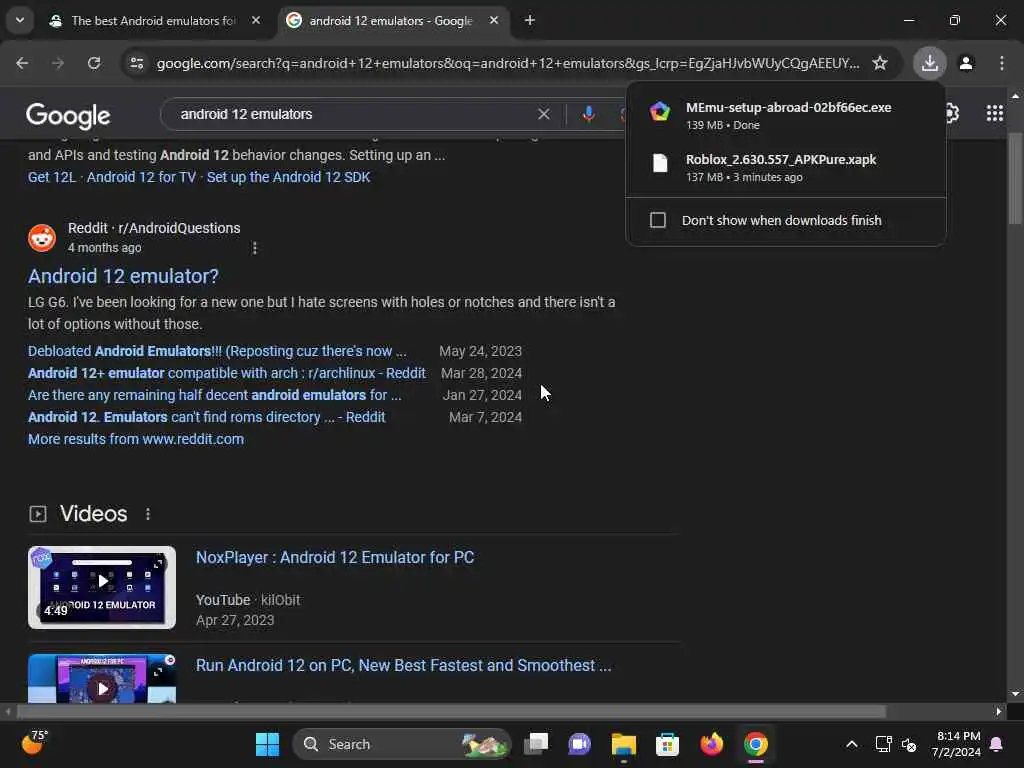The height and width of the screenshot is (768, 1024).
Task: Open 'Debloated Android Emulators!!!' link
Action: 217,351
